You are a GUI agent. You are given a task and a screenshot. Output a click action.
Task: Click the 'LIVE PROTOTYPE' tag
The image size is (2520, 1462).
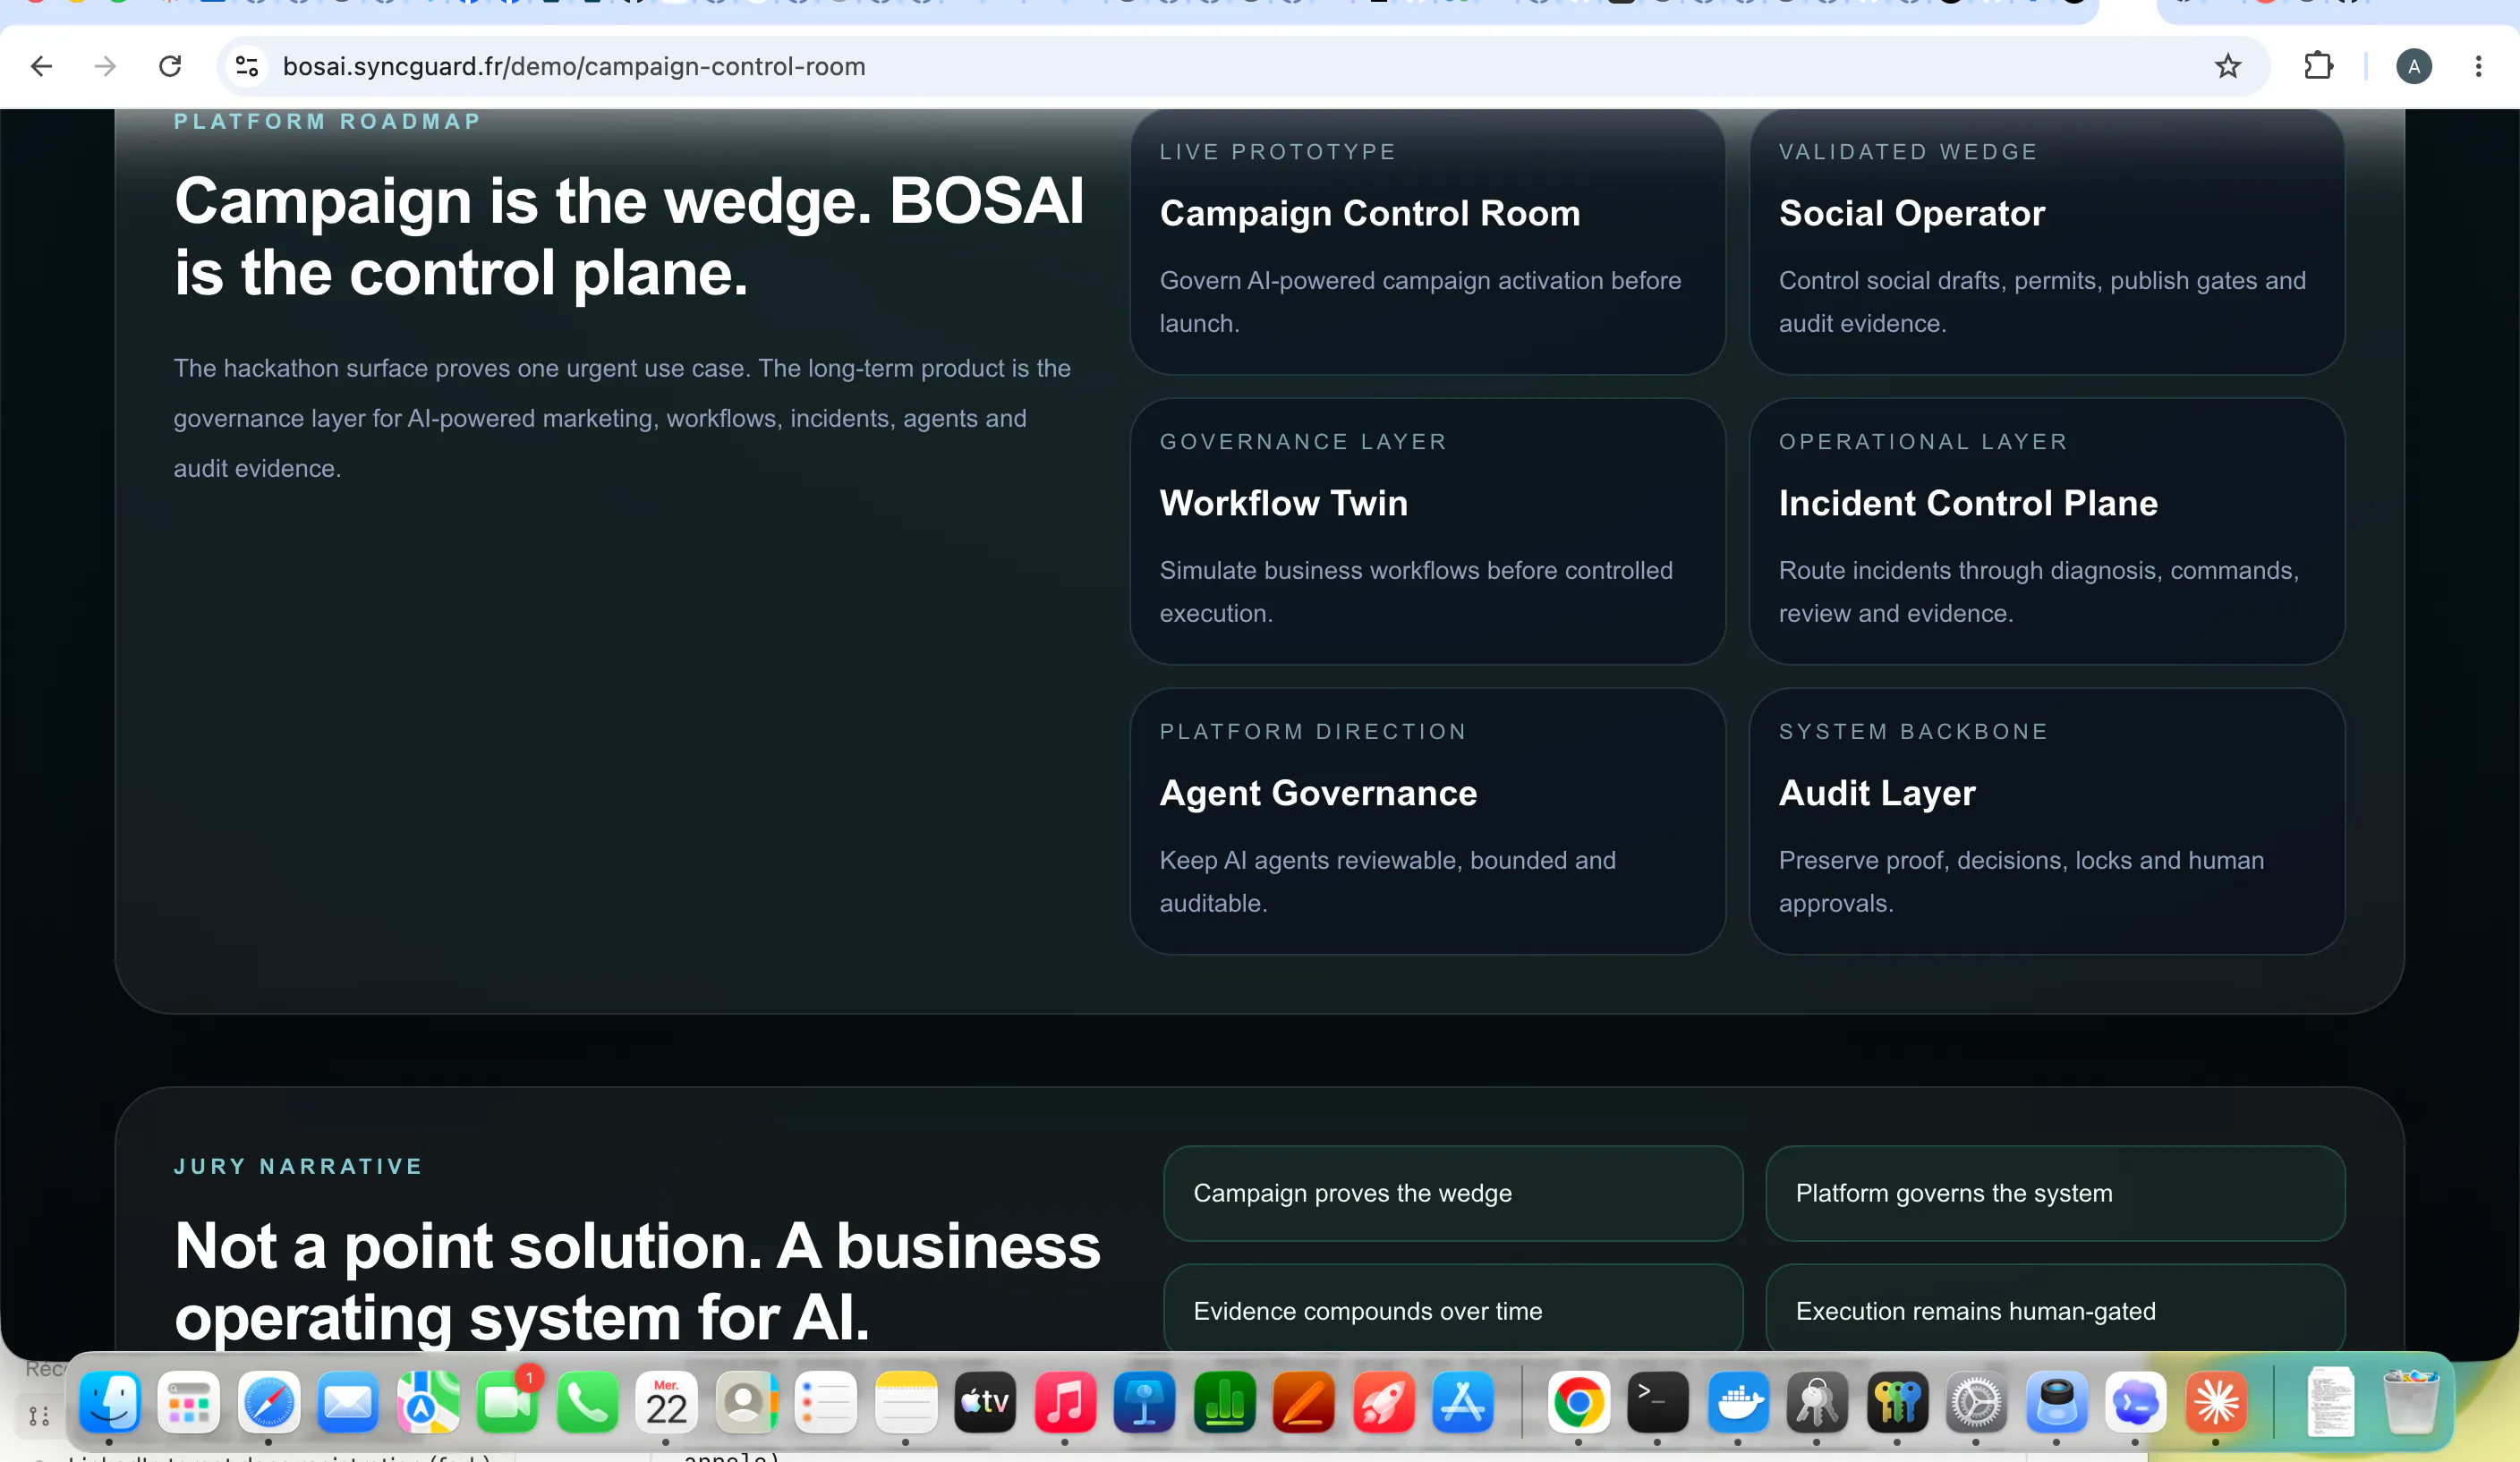(1277, 152)
